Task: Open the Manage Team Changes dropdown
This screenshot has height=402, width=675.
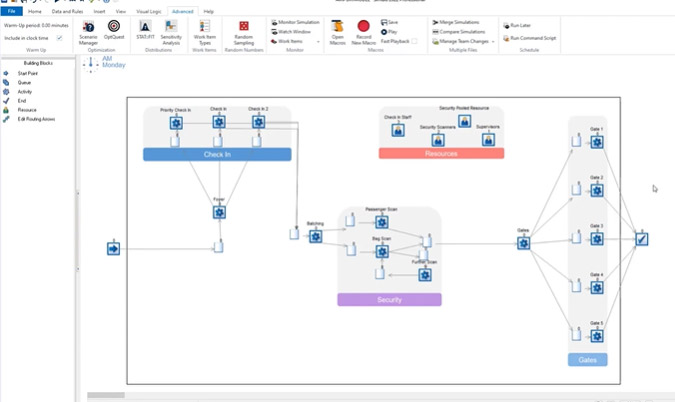Action: [x=492, y=41]
